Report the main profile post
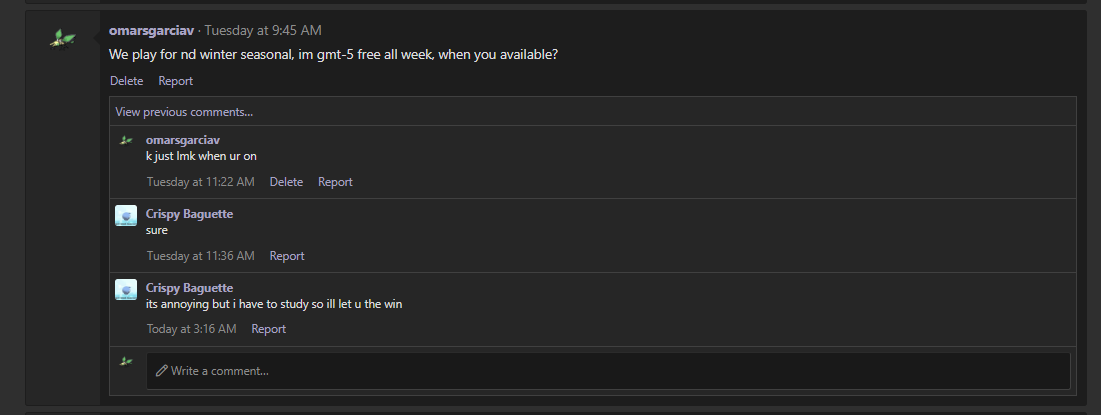 tap(176, 81)
